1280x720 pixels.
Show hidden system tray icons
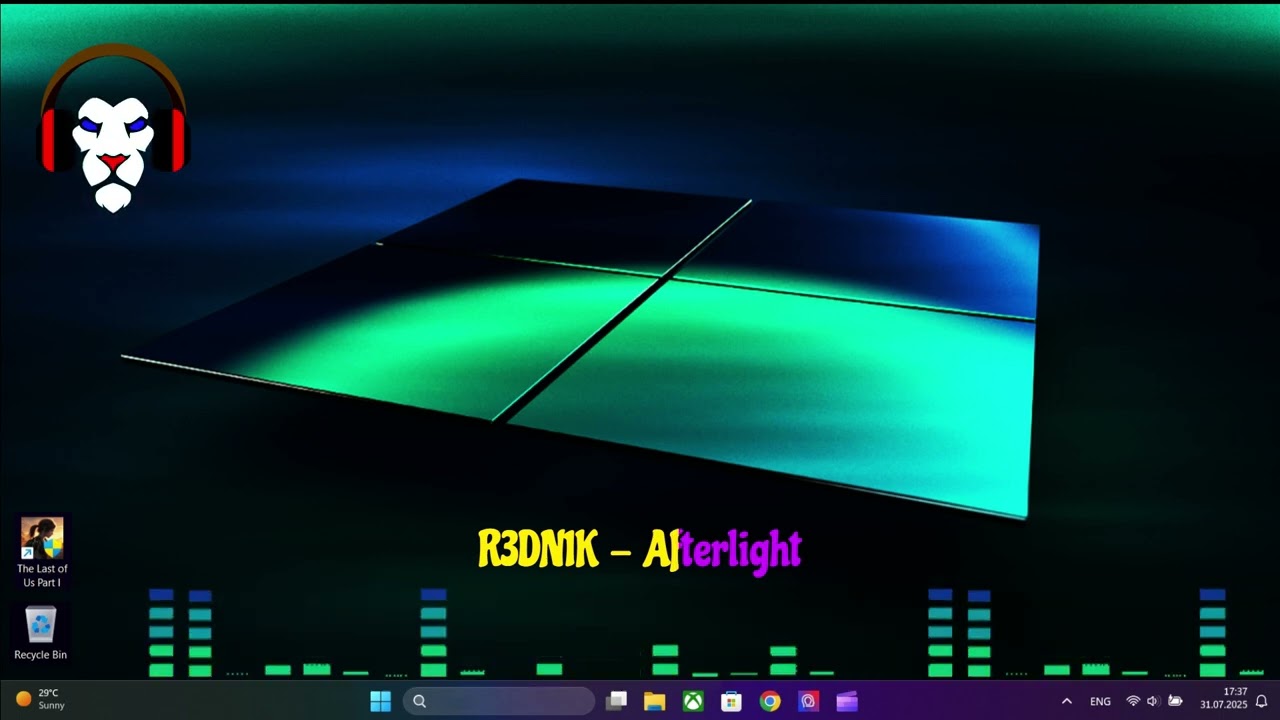[1066, 701]
